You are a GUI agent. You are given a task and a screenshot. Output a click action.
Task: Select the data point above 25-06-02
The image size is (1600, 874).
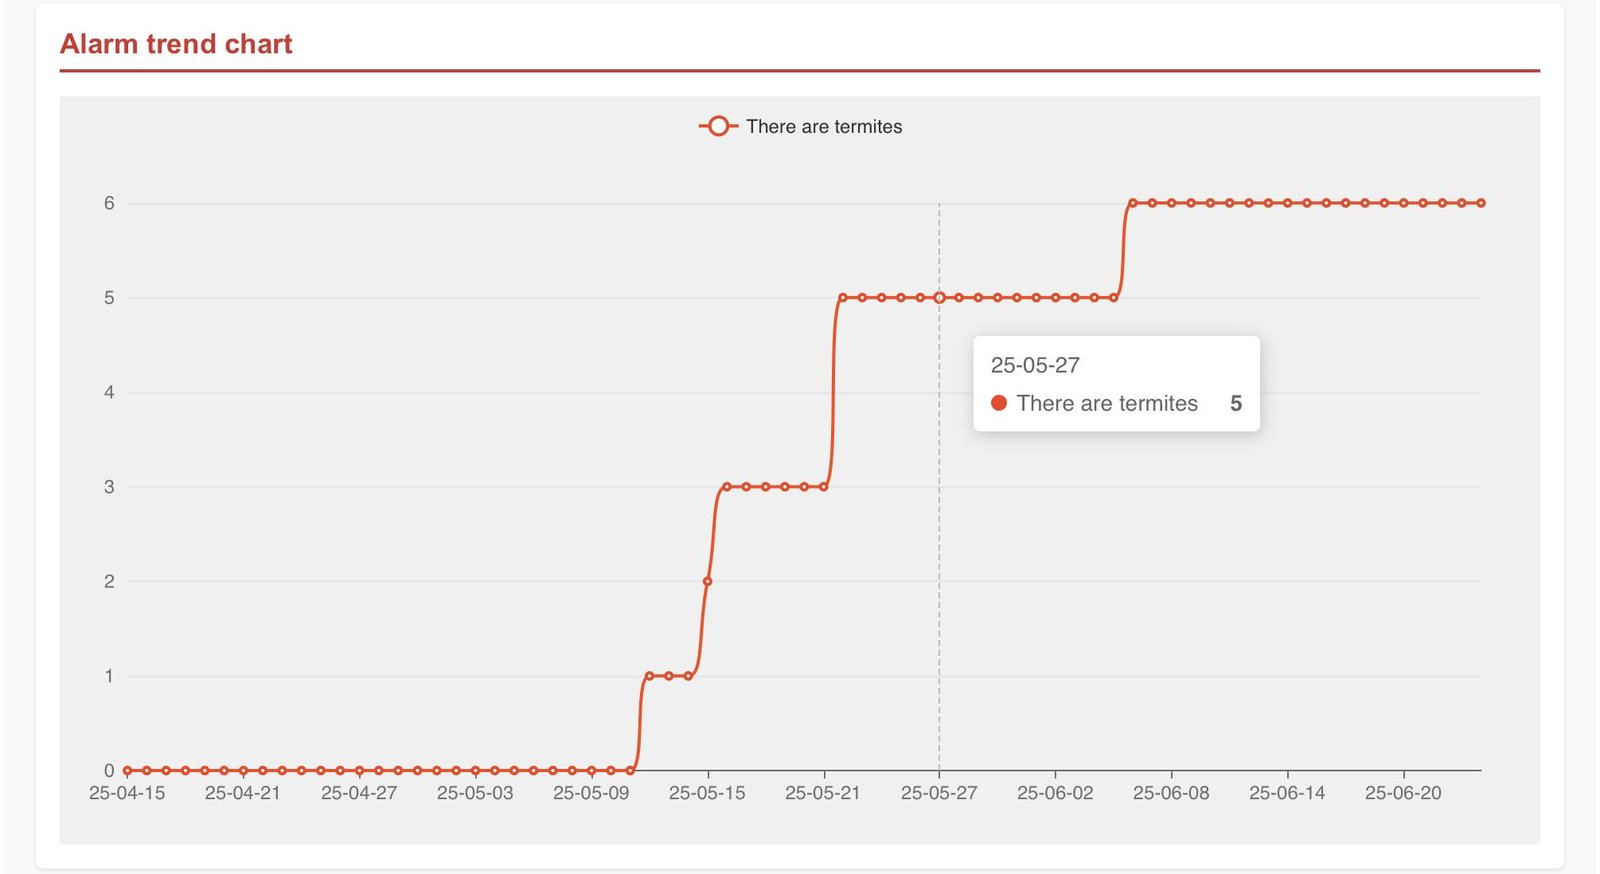1055,298
